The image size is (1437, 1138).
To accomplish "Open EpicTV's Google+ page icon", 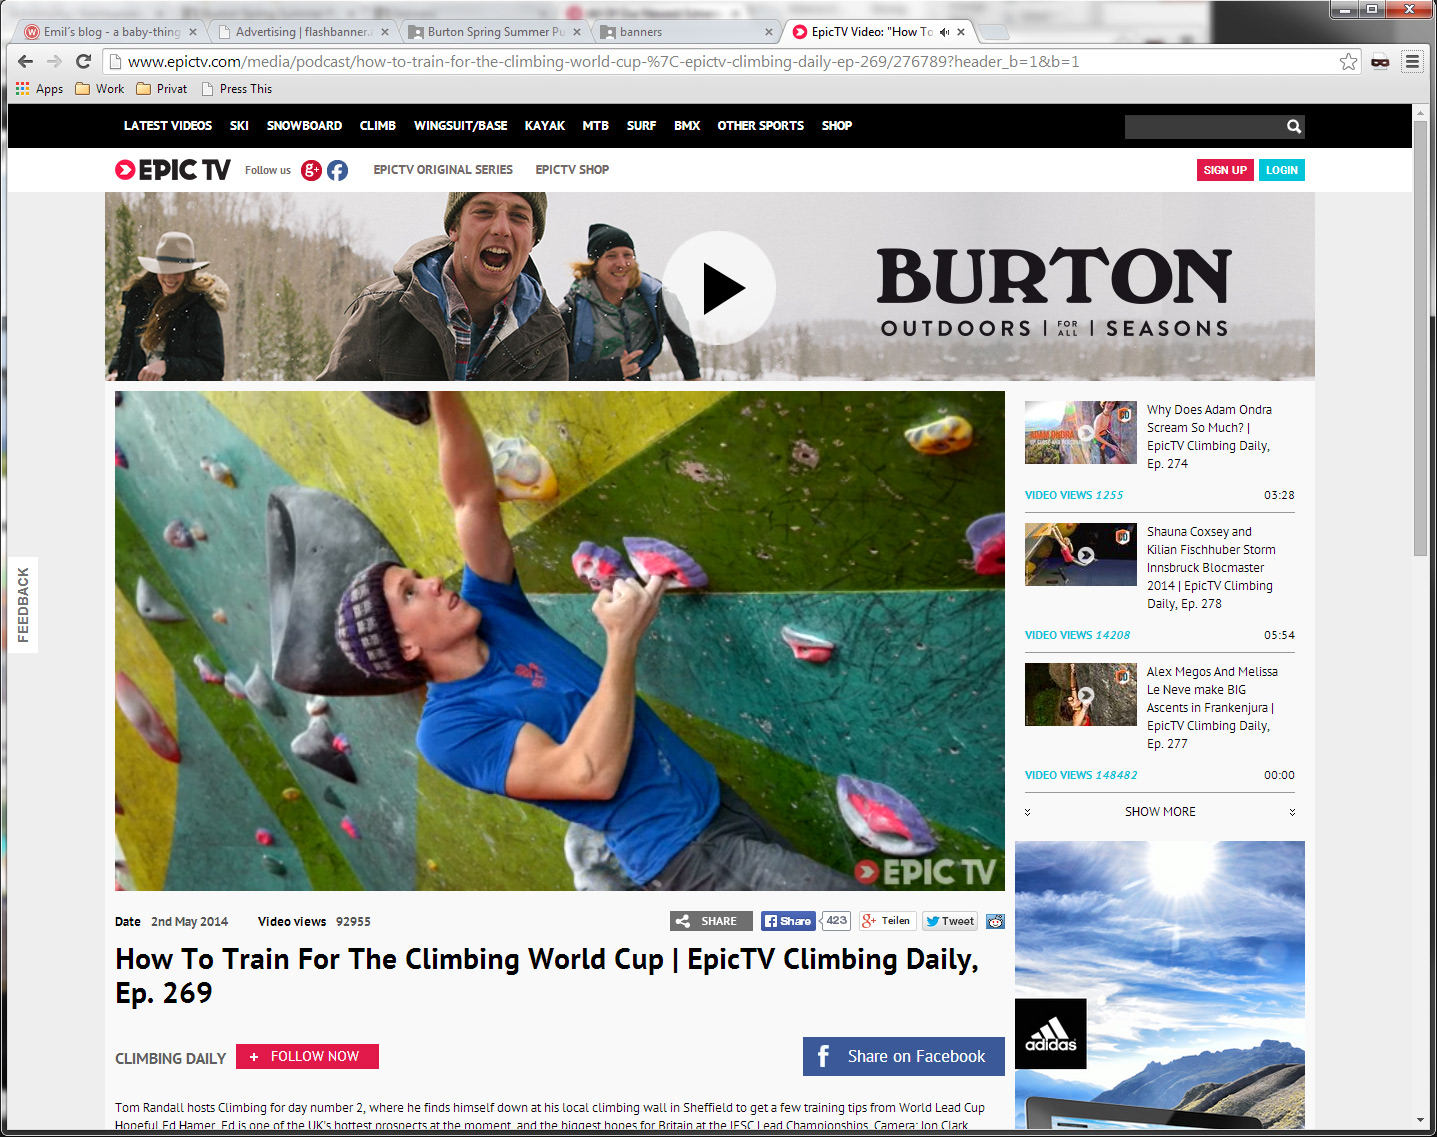I will (312, 170).
